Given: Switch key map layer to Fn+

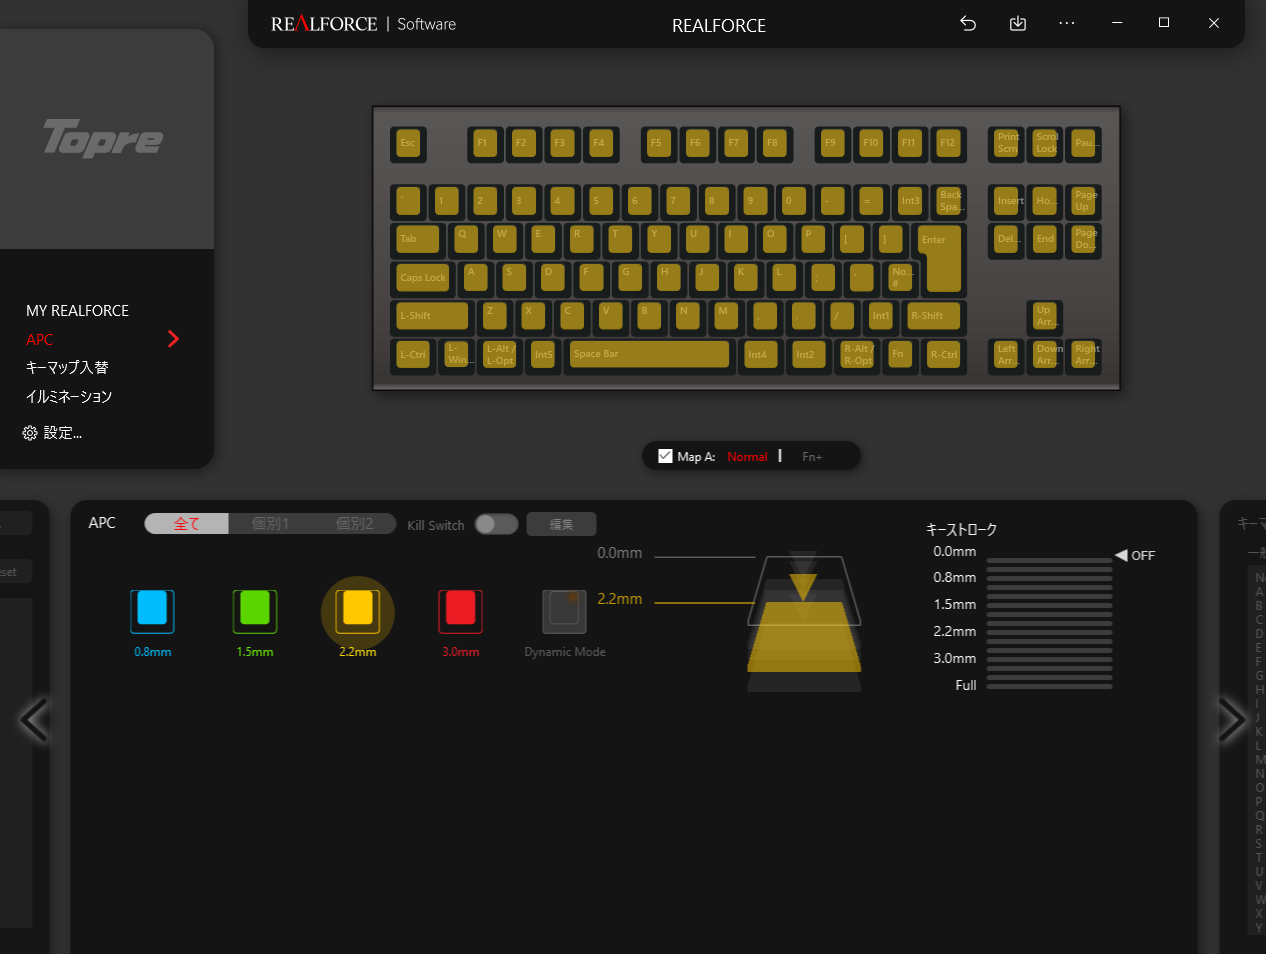Looking at the screenshot, I should pyautogui.click(x=812, y=457).
